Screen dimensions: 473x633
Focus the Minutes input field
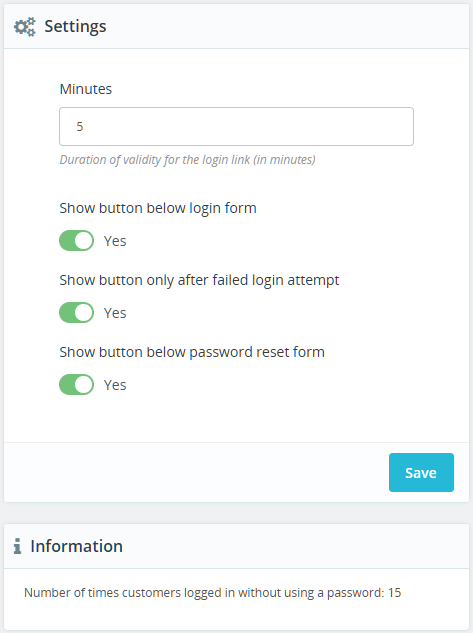[236, 126]
